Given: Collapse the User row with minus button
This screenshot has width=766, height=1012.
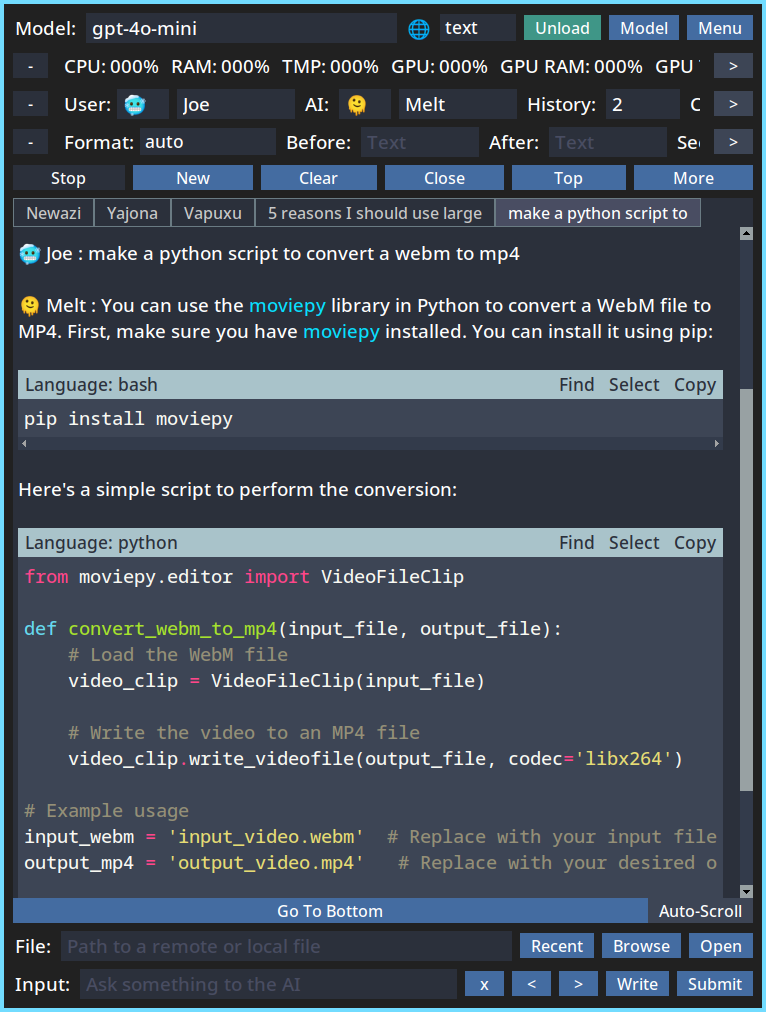Looking at the screenshot, I should pos(30,105).
